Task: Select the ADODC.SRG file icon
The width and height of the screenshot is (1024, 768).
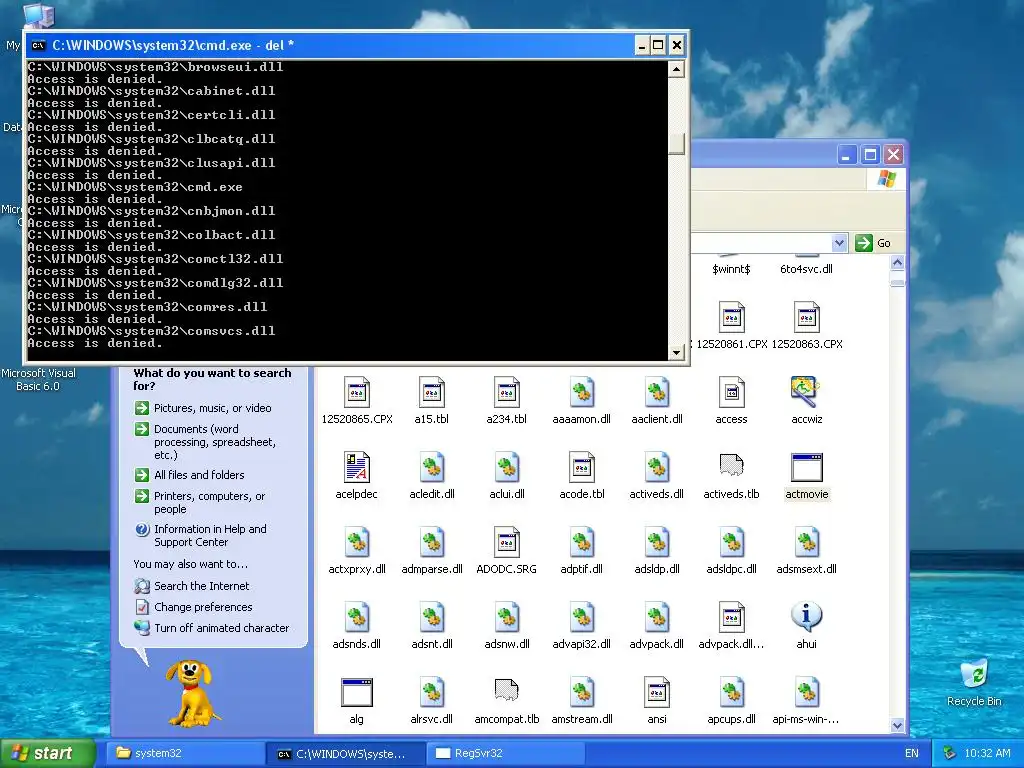Action: pyautogui.click(x=507, y=543)
